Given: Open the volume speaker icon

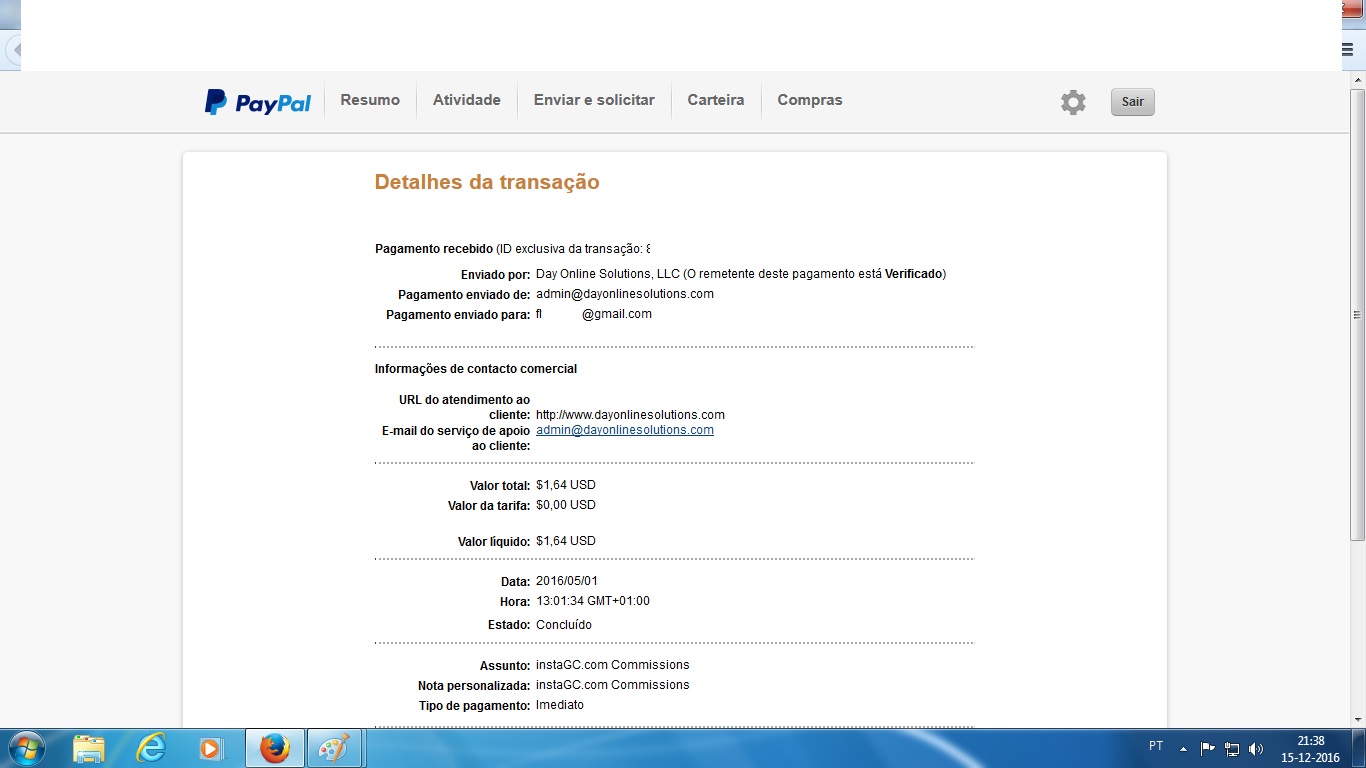Looking at the screenshot, I should (1256, 748).
